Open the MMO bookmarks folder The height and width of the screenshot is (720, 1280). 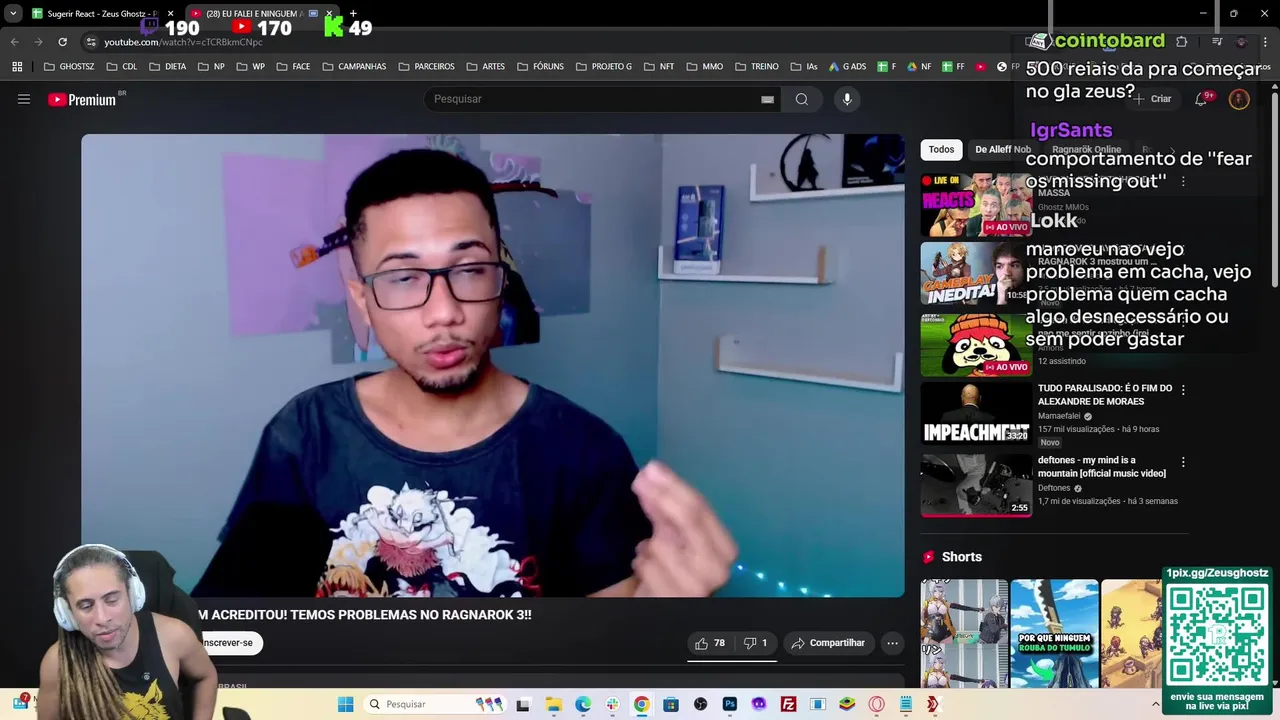pyautogui.click(x=704, y=67)
